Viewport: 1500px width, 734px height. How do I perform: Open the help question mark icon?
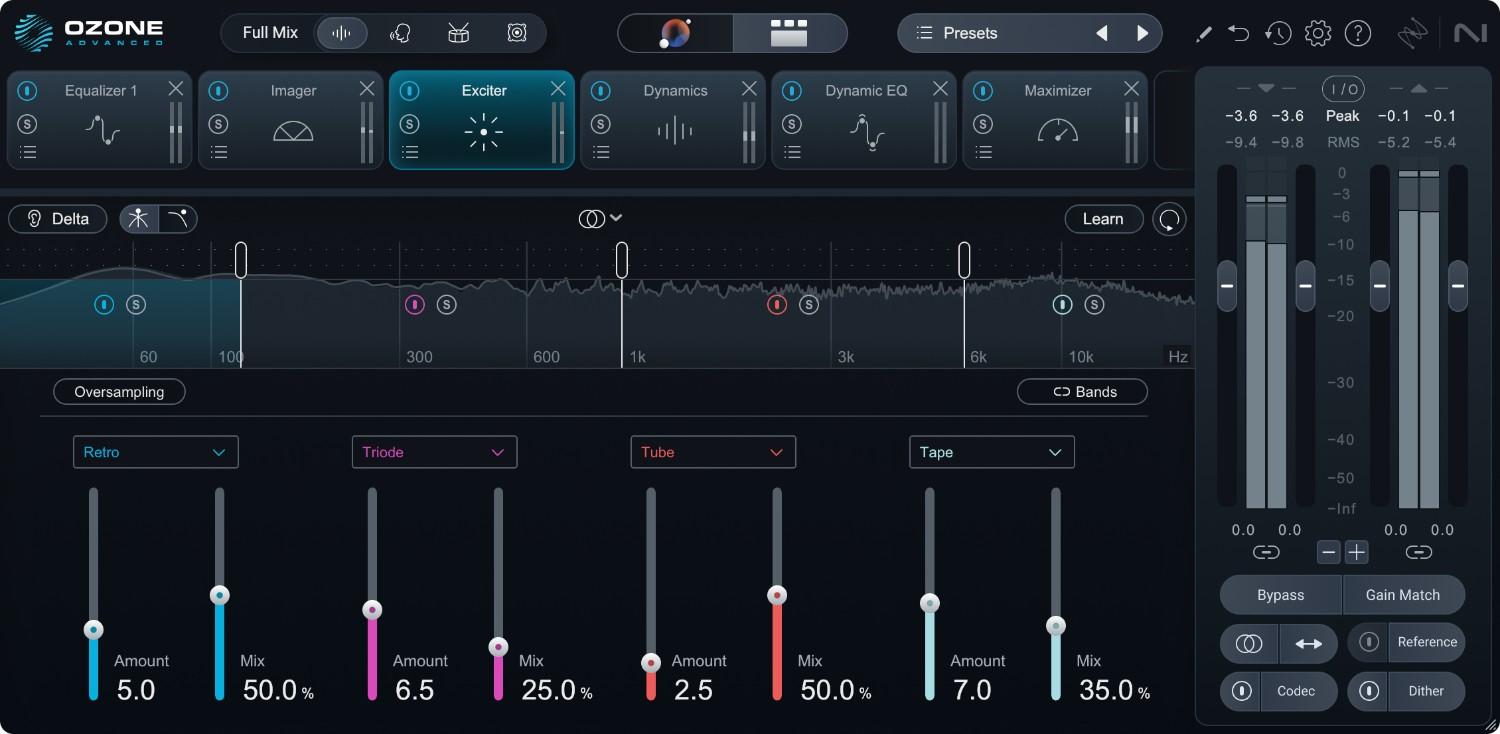click(x=1357, y=33)
